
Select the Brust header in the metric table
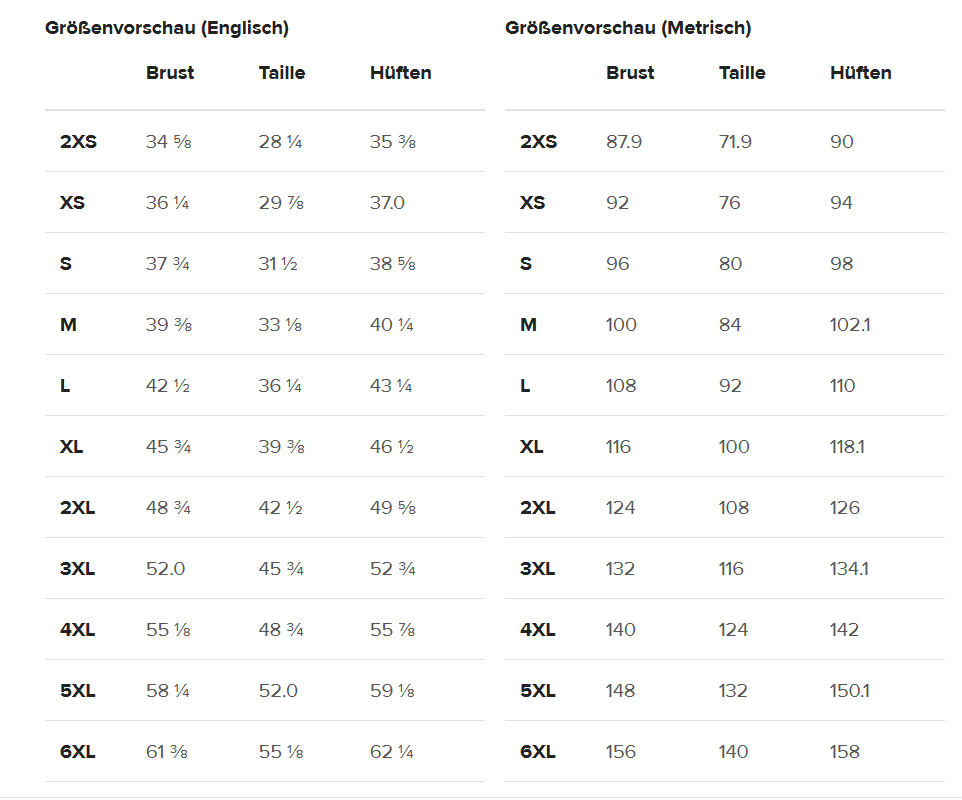630,73
